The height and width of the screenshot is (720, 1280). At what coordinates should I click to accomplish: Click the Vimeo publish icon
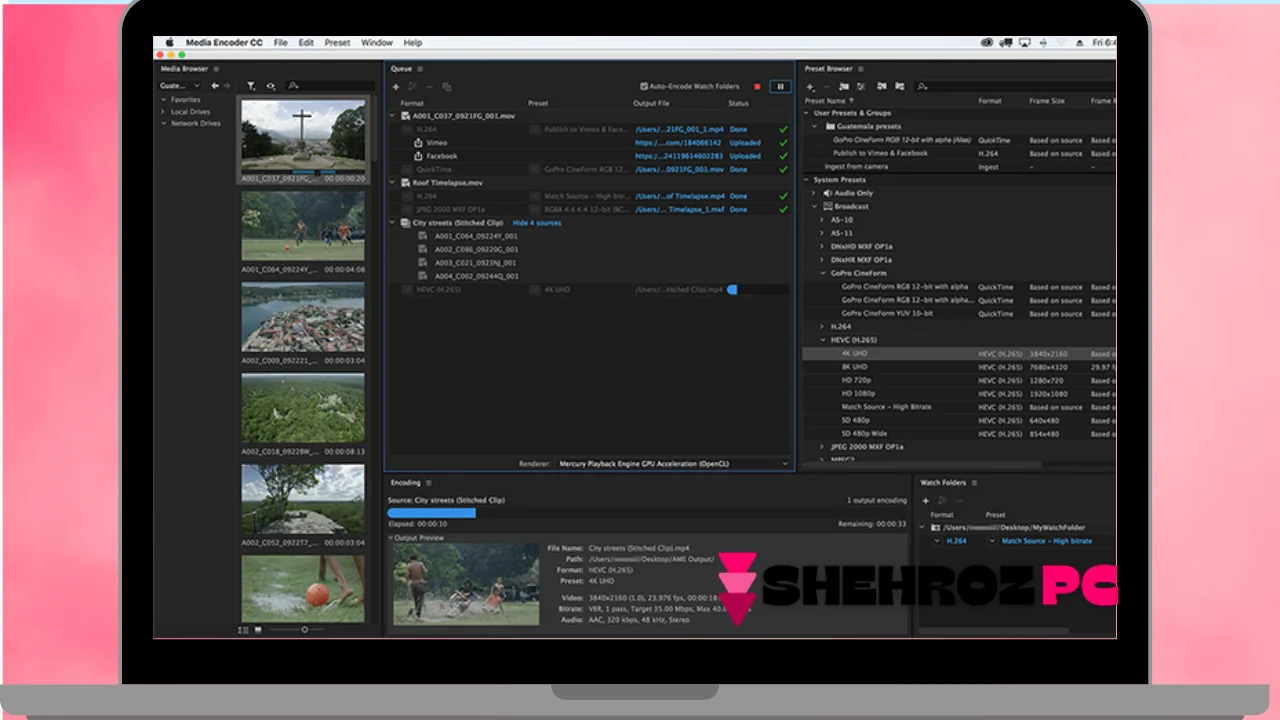(418, 143)
